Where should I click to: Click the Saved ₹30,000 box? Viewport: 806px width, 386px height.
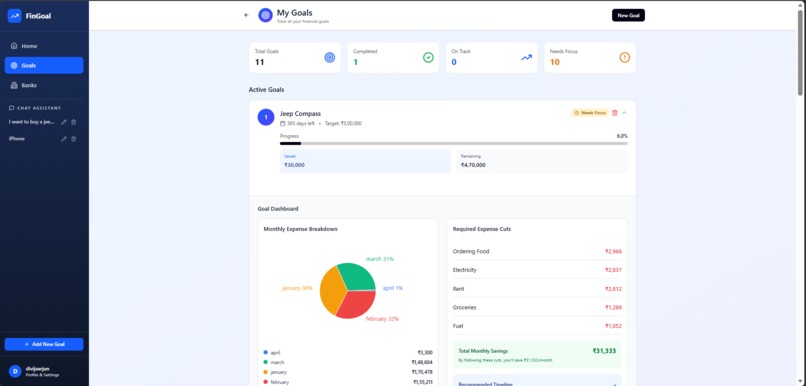pos(365,161)
